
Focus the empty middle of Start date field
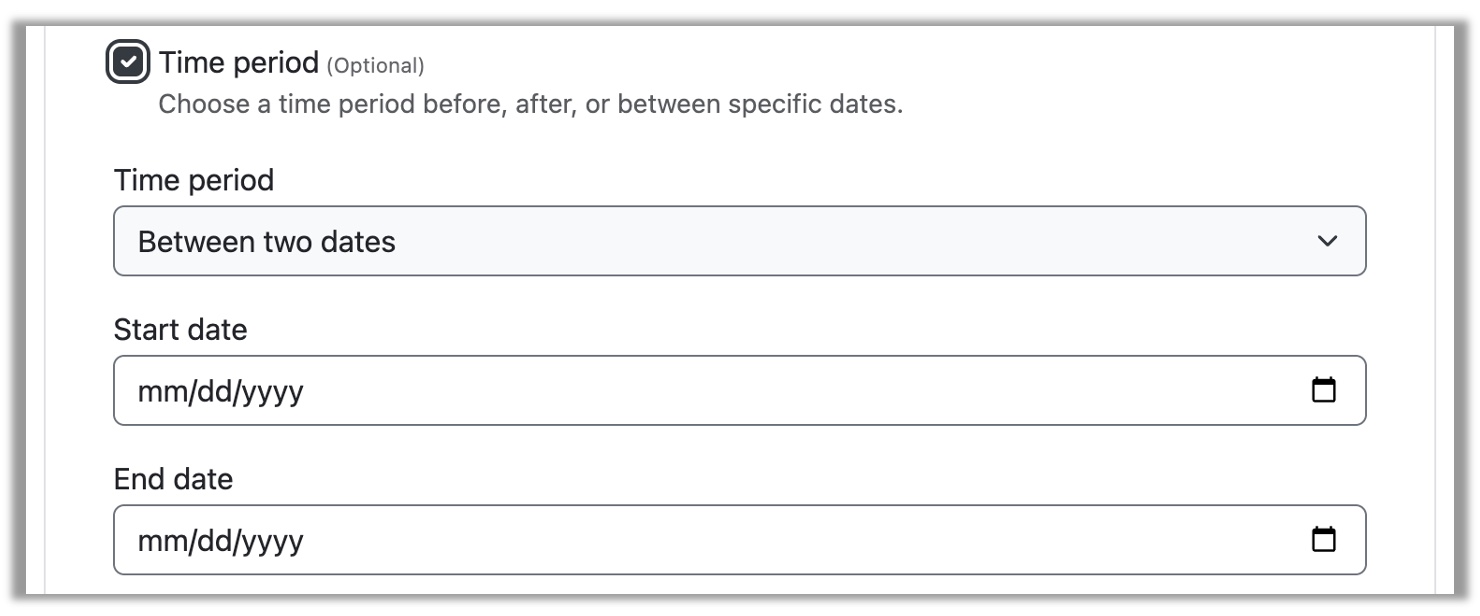[x=740, y=391]
